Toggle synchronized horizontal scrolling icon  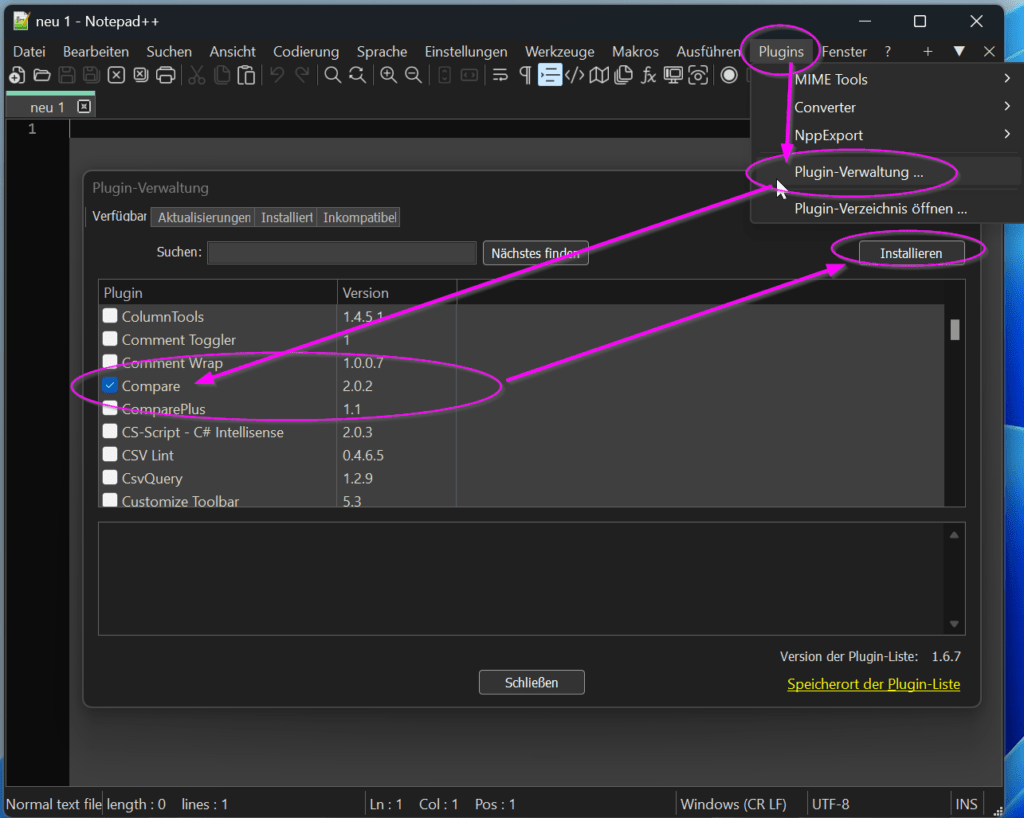tap(469, 75)
